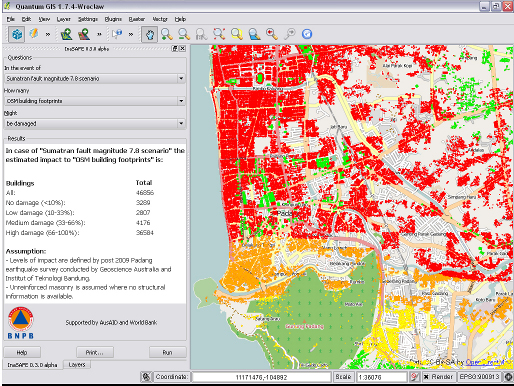Expand the first toolbar overflow chevron
This screenshot has width=514, height=386.
[x=48, y=34]
